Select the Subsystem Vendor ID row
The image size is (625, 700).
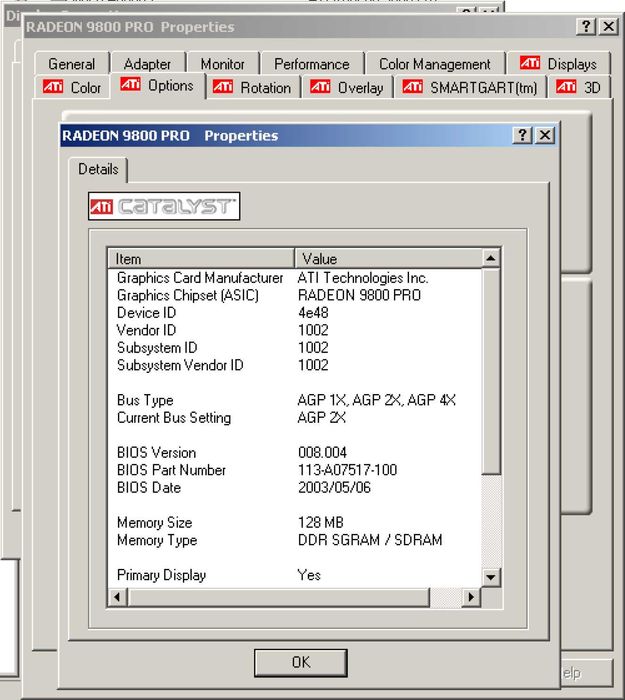(x=295, y=365)
